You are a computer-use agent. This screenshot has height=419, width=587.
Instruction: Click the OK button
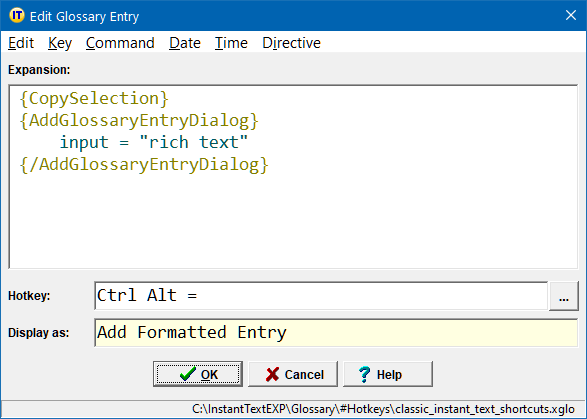(198, 374)
